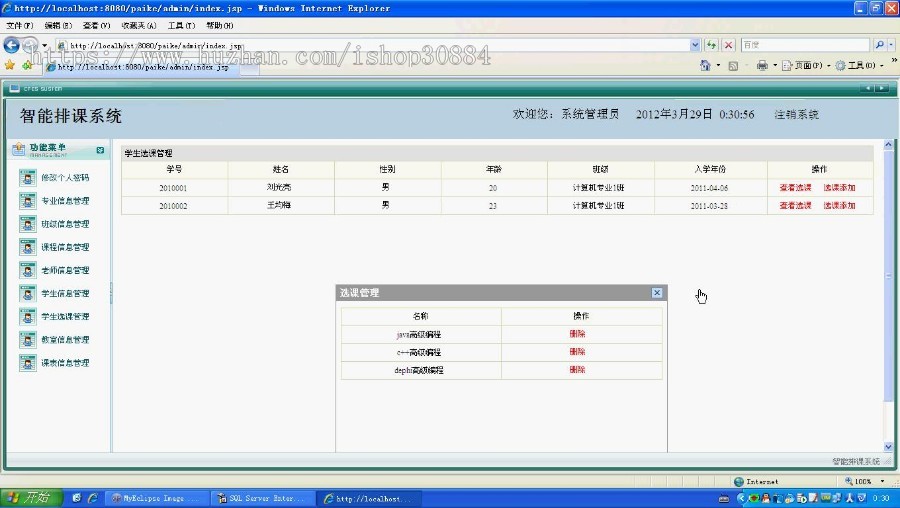Click the icon beside 学生信息管理
The width and height of the screenshot is (900, 508).
[x=27, y=293]
